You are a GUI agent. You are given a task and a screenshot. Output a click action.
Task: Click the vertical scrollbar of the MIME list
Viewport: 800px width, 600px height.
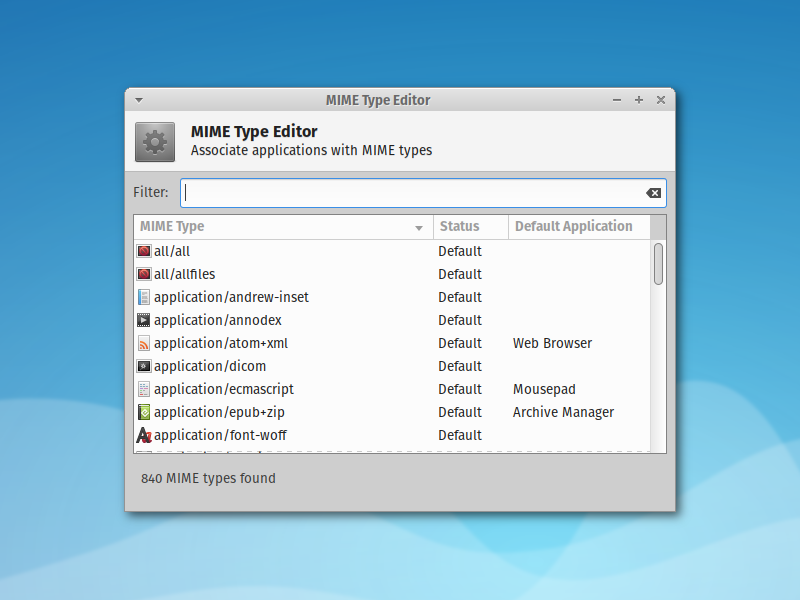click(x=659, y=265)
